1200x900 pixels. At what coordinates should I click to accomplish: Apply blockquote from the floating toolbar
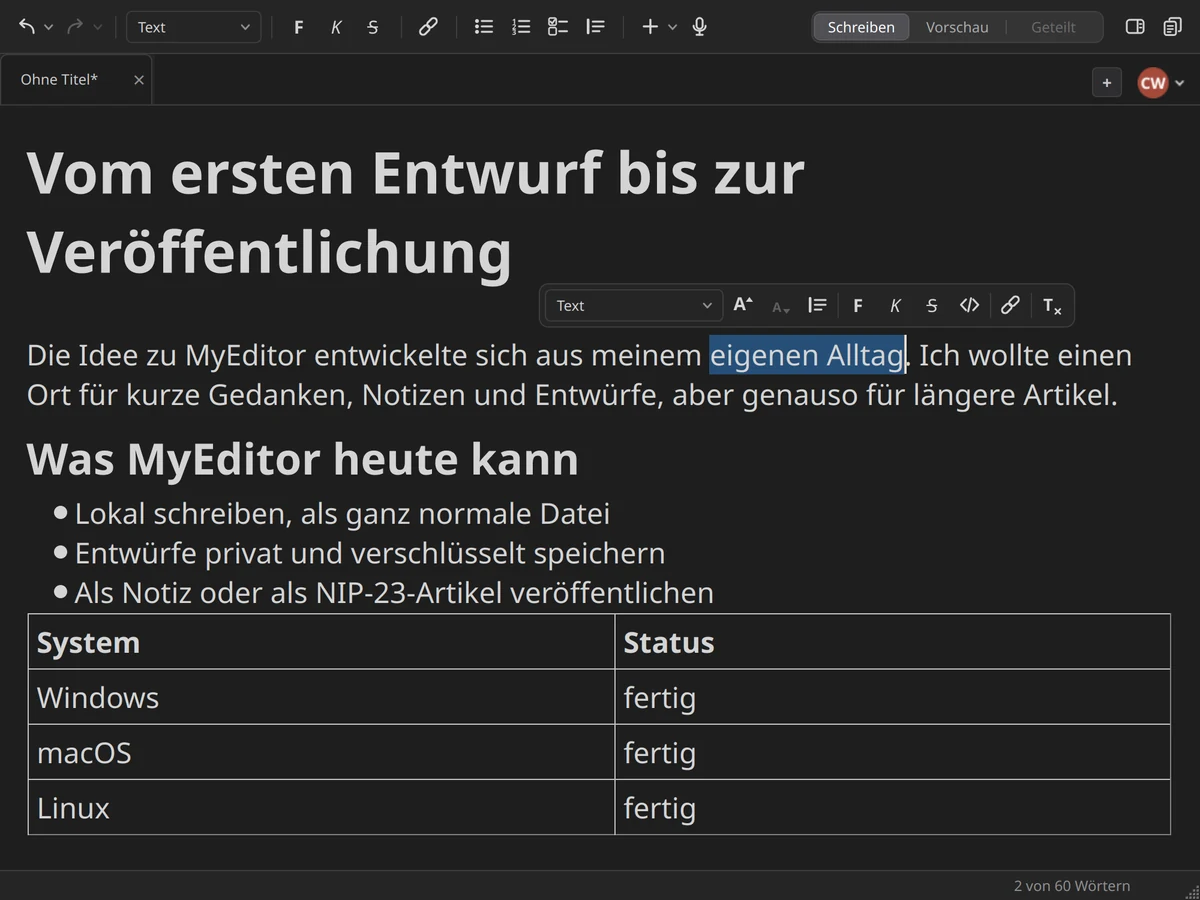pos(818,306)
